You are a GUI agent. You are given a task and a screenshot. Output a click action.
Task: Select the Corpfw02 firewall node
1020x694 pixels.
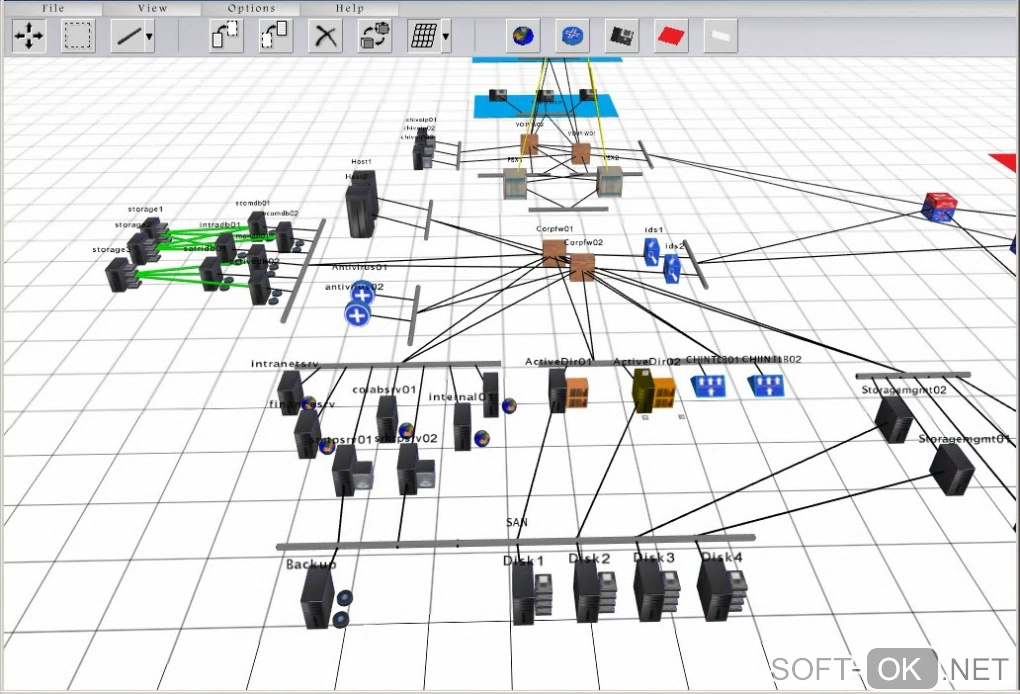pyautogui.click(x=582, y=267)
